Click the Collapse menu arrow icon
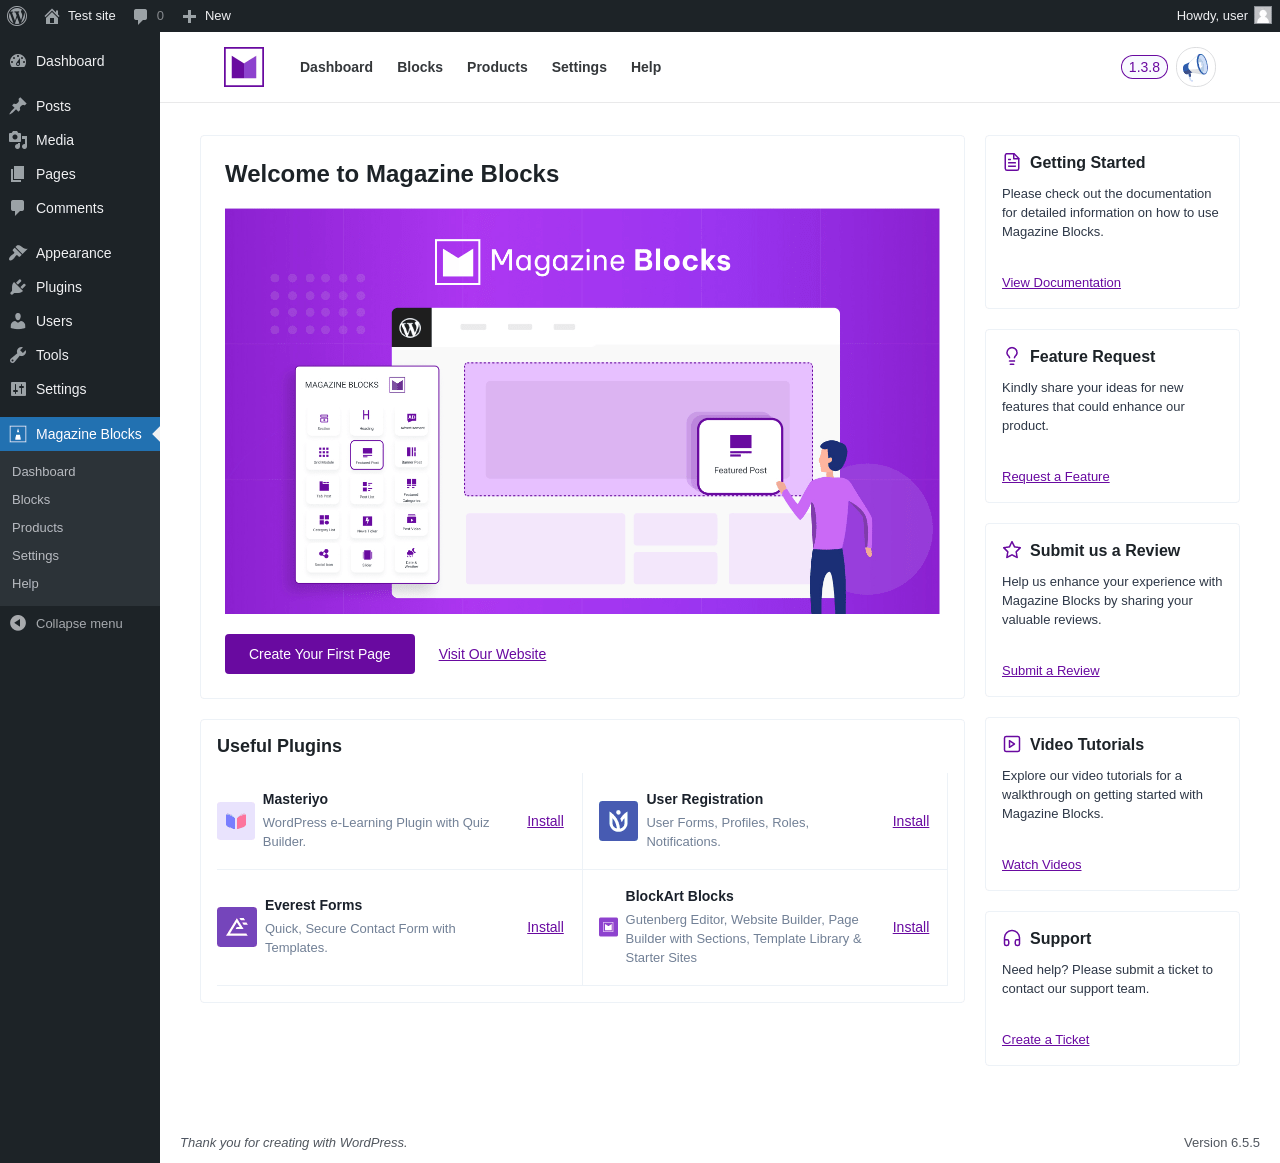Screen dimensions: 1280x1163 pyautogui.click(x=18, y=623)
